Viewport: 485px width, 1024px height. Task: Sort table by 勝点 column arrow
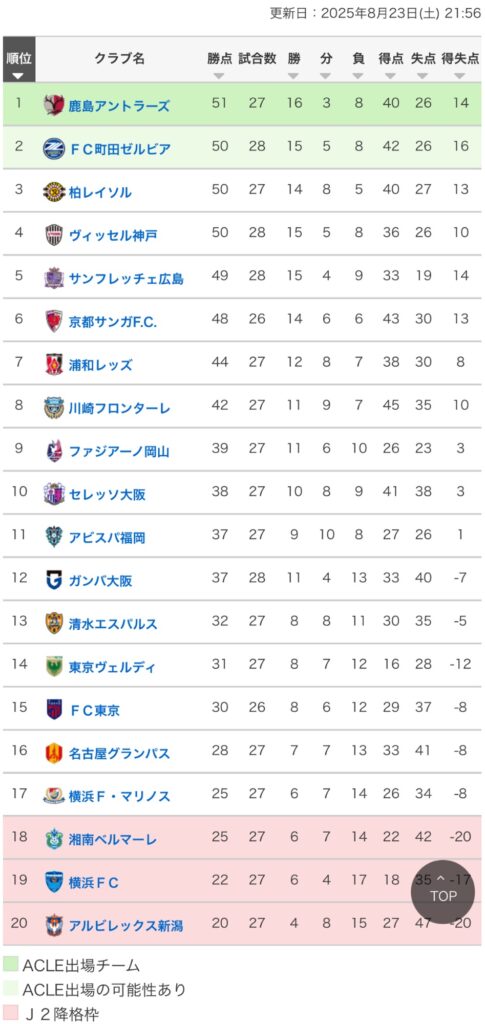tap(219, 76)
